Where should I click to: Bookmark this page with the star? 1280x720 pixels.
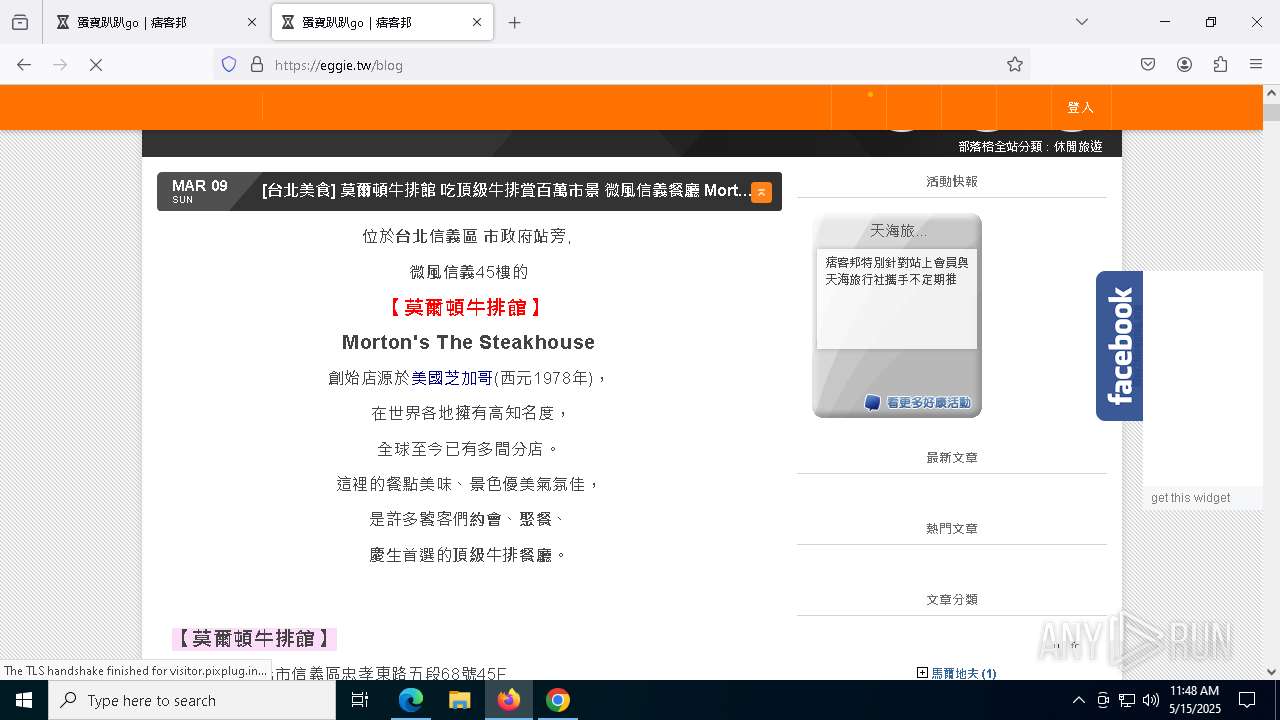[1015, 64]
